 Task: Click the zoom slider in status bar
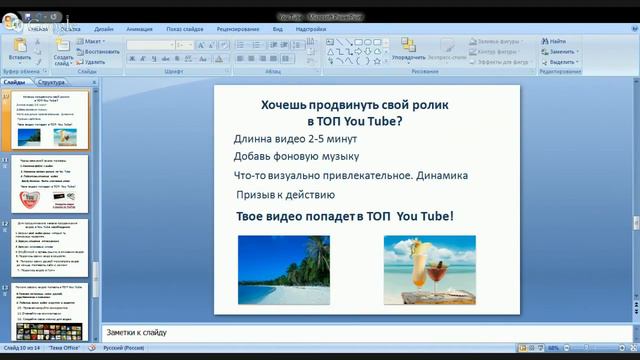(x=594, y=348)
